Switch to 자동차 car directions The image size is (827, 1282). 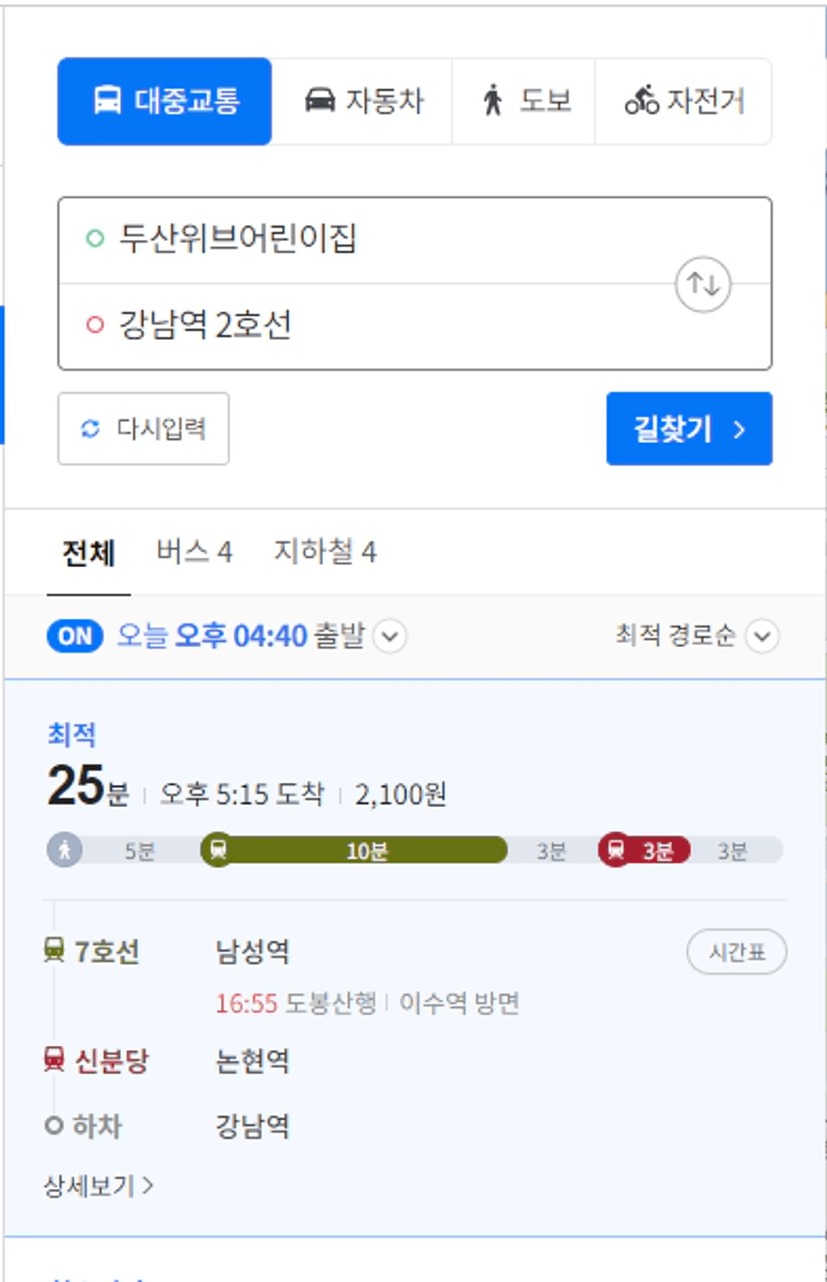363,101
